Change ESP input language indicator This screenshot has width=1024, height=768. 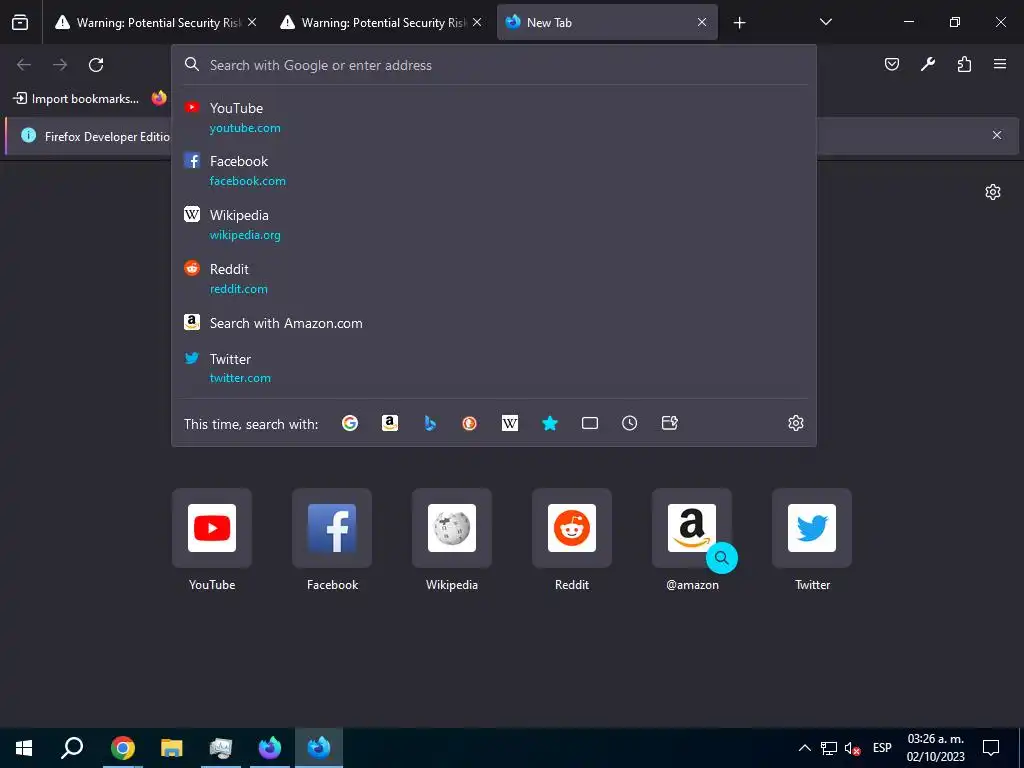(x=882, y=748)
